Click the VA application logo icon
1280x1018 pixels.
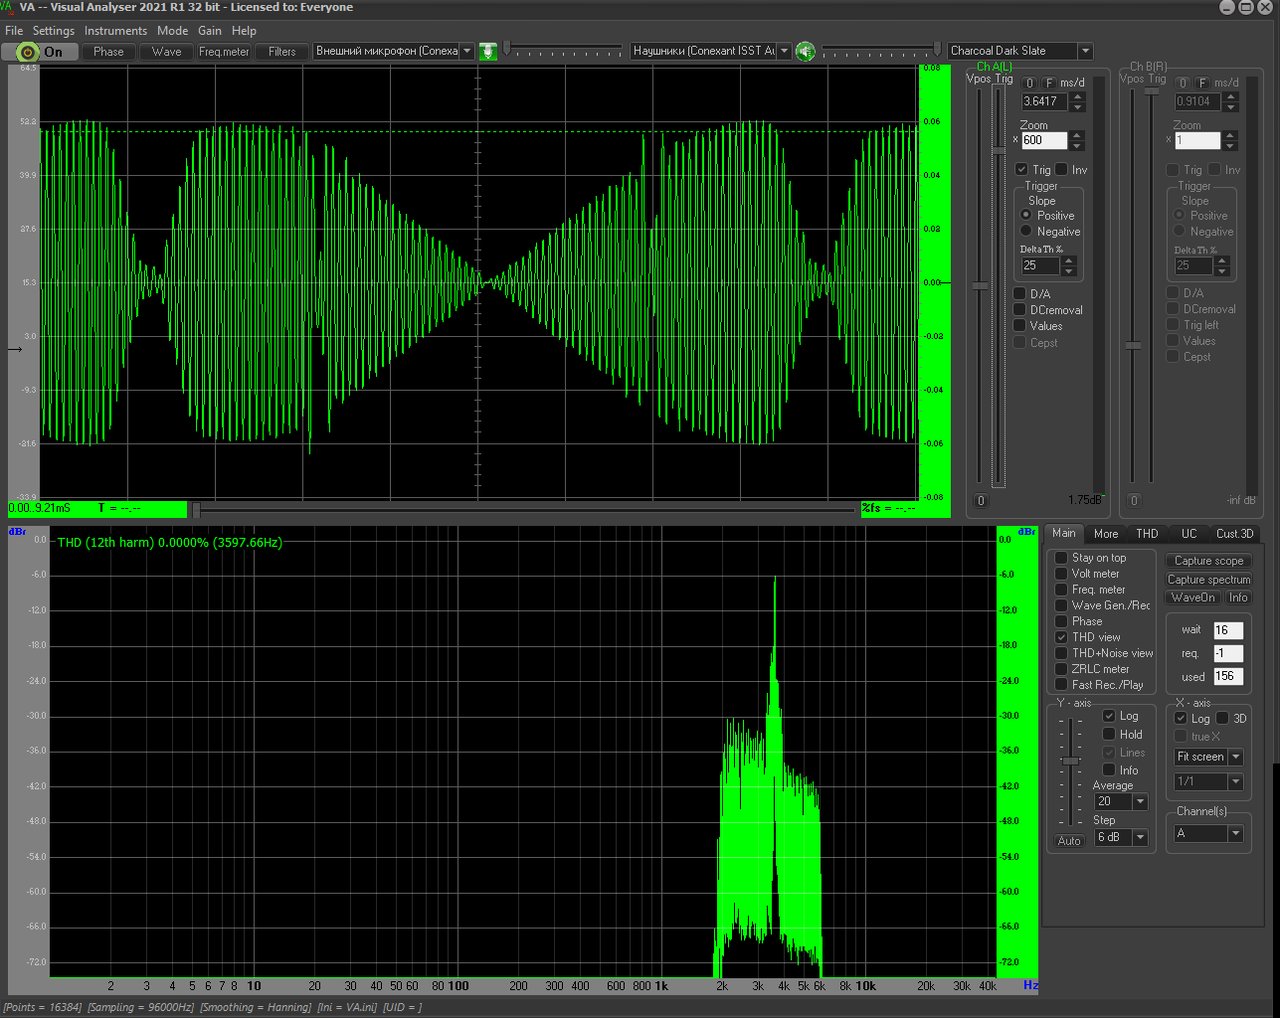pos(7,8)
